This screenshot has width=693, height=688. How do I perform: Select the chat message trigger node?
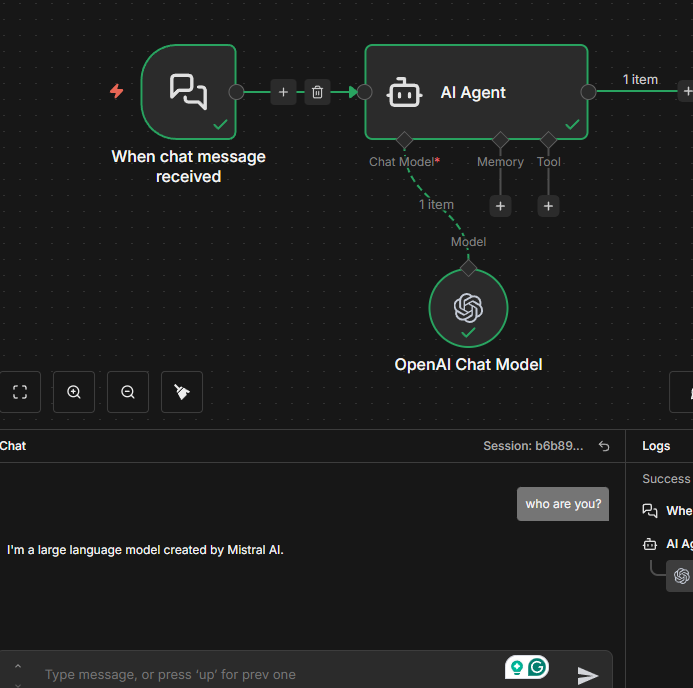pyautogui.click(x=188, y=91)
